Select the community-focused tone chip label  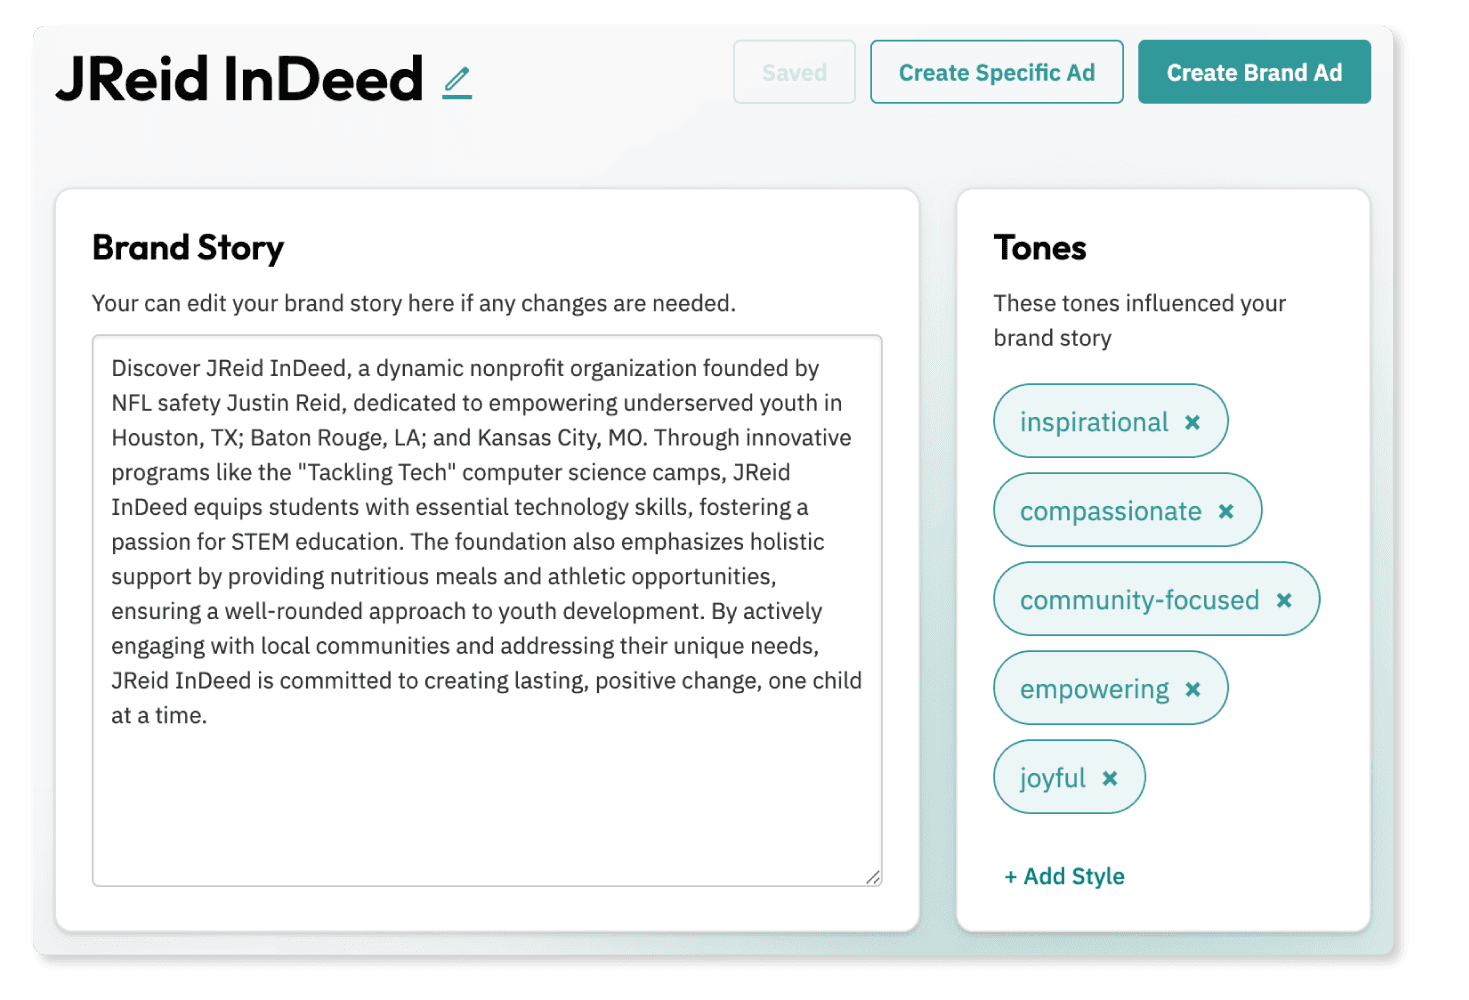pos(1139,600)
